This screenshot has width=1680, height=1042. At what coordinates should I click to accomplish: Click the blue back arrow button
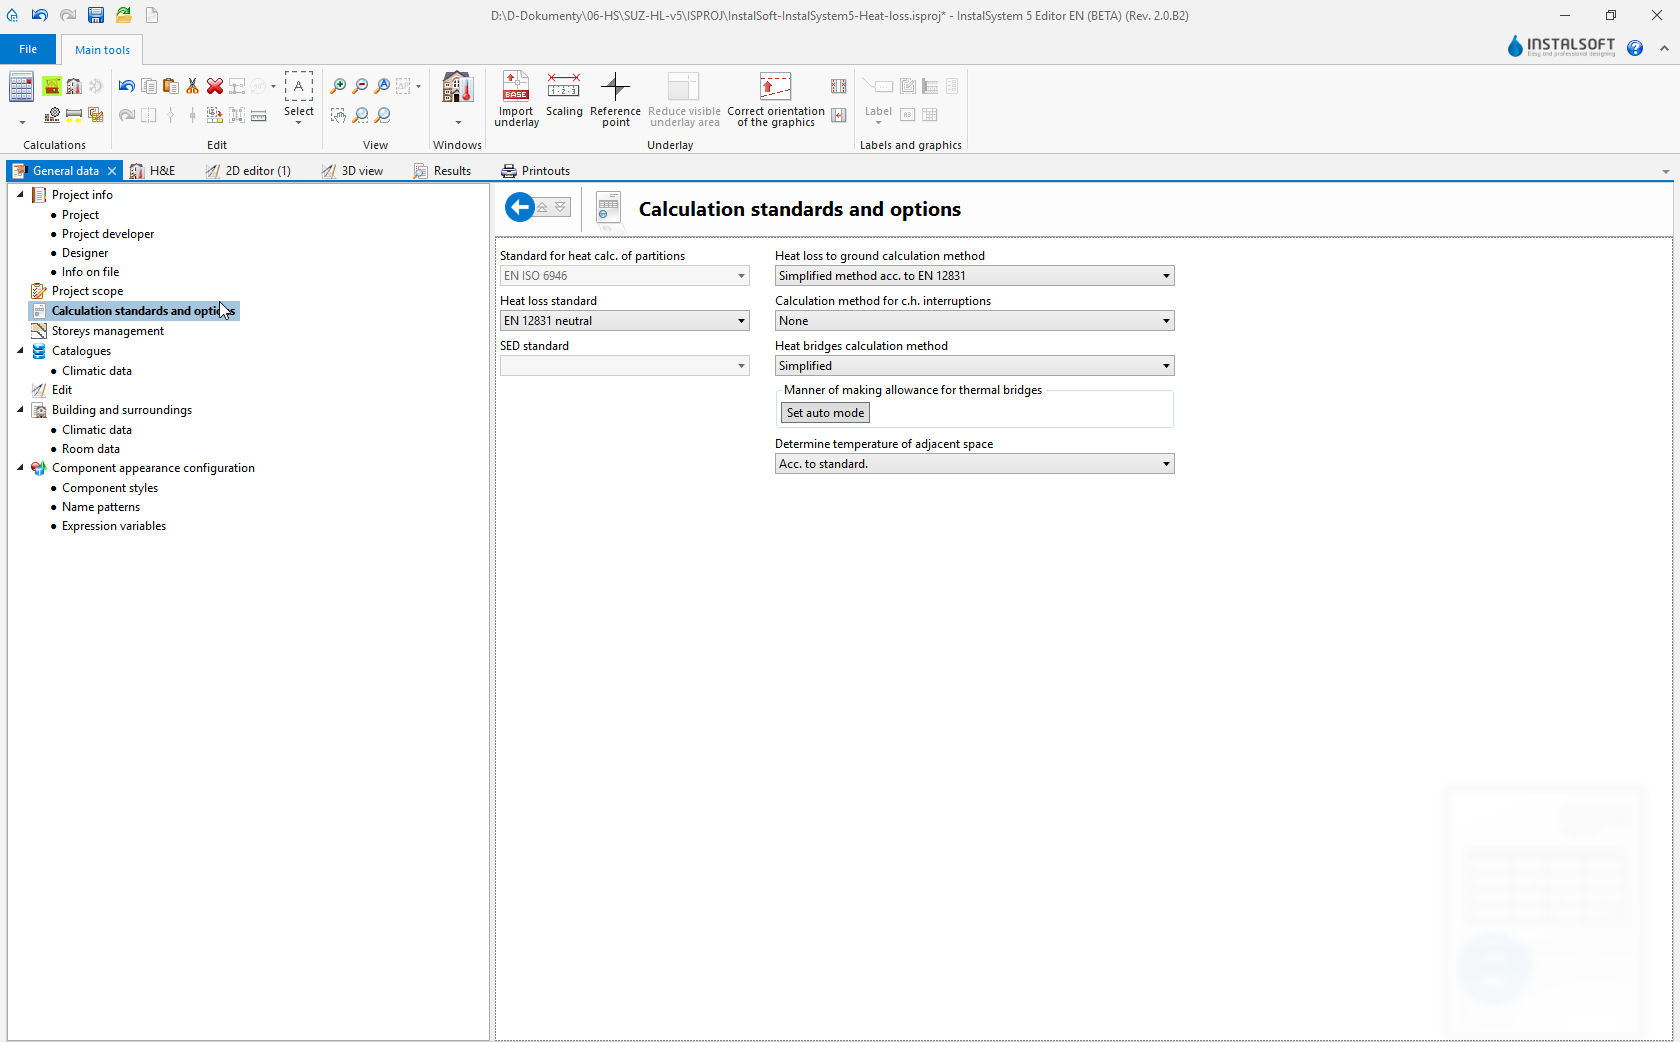[519, 207]
